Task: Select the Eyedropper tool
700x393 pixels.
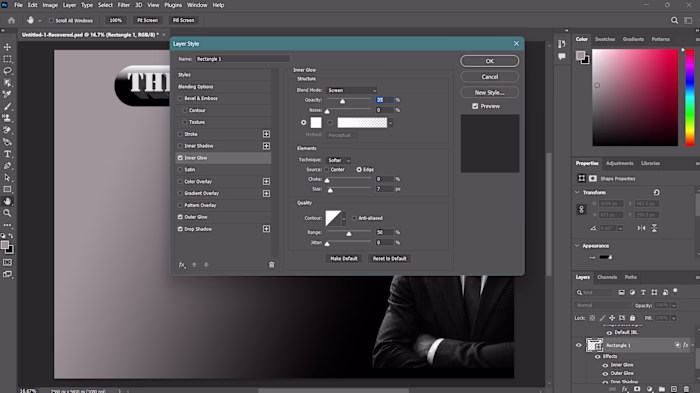Action: coord(8,94)
